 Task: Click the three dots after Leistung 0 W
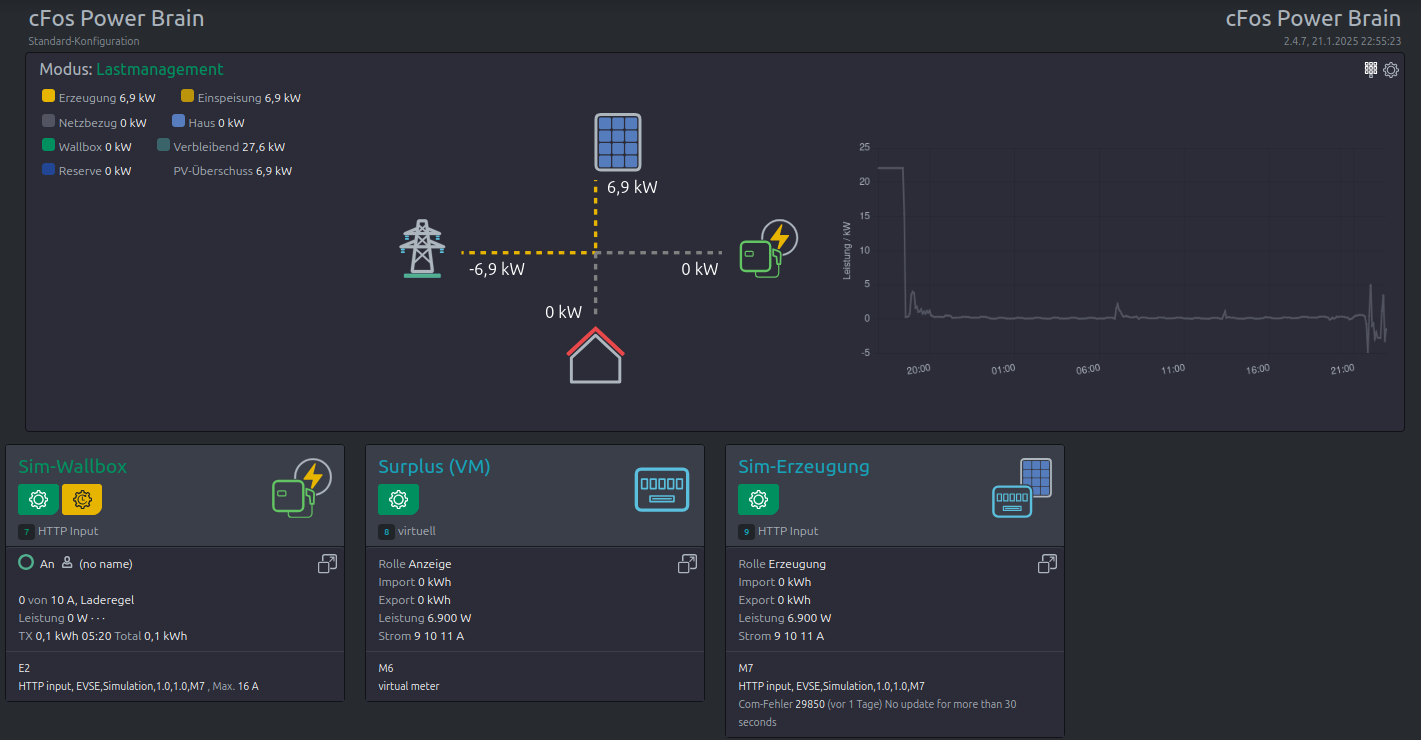coord(98,618)
